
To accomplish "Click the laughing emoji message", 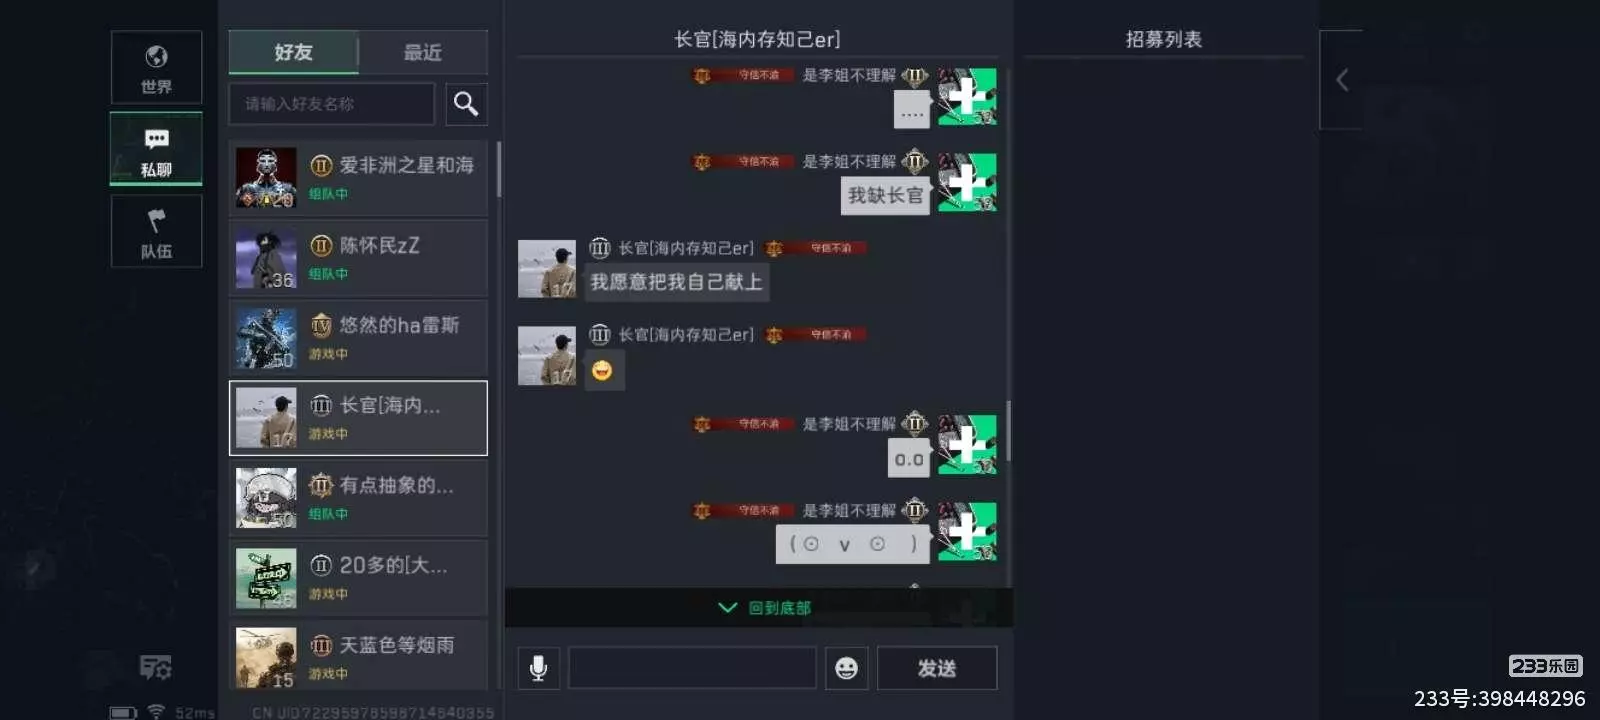I will (x=602, y=371).
